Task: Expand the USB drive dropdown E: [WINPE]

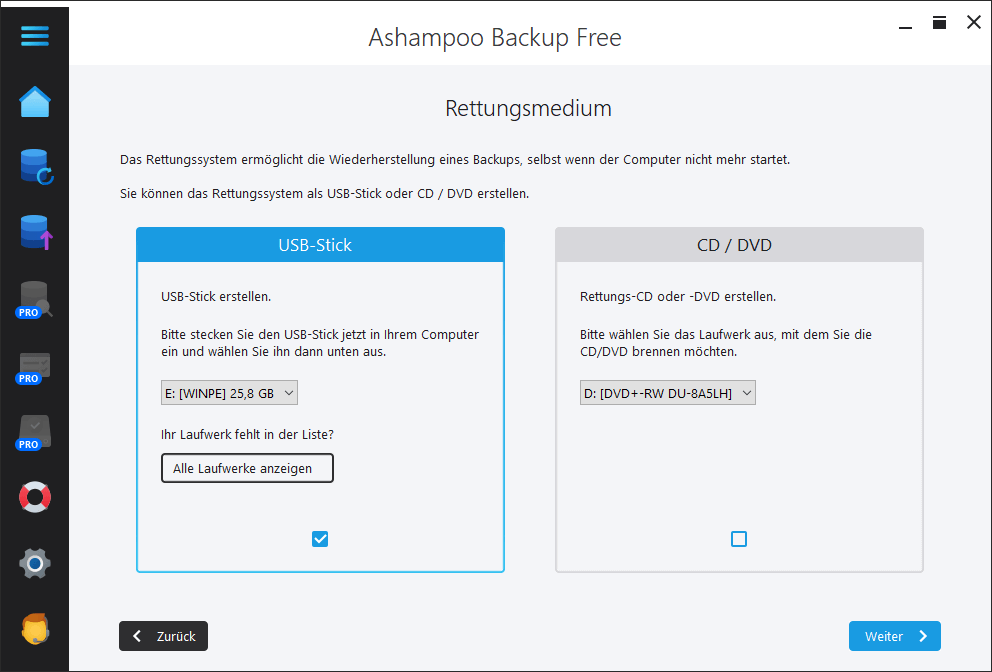Action: point(229,393)
